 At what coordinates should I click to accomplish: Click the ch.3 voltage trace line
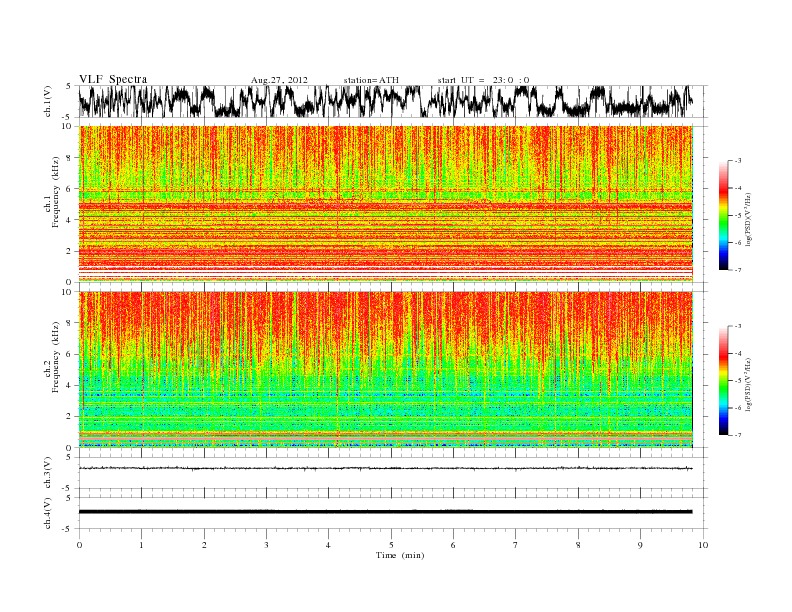pyautogui.click(x=385, y=468)
